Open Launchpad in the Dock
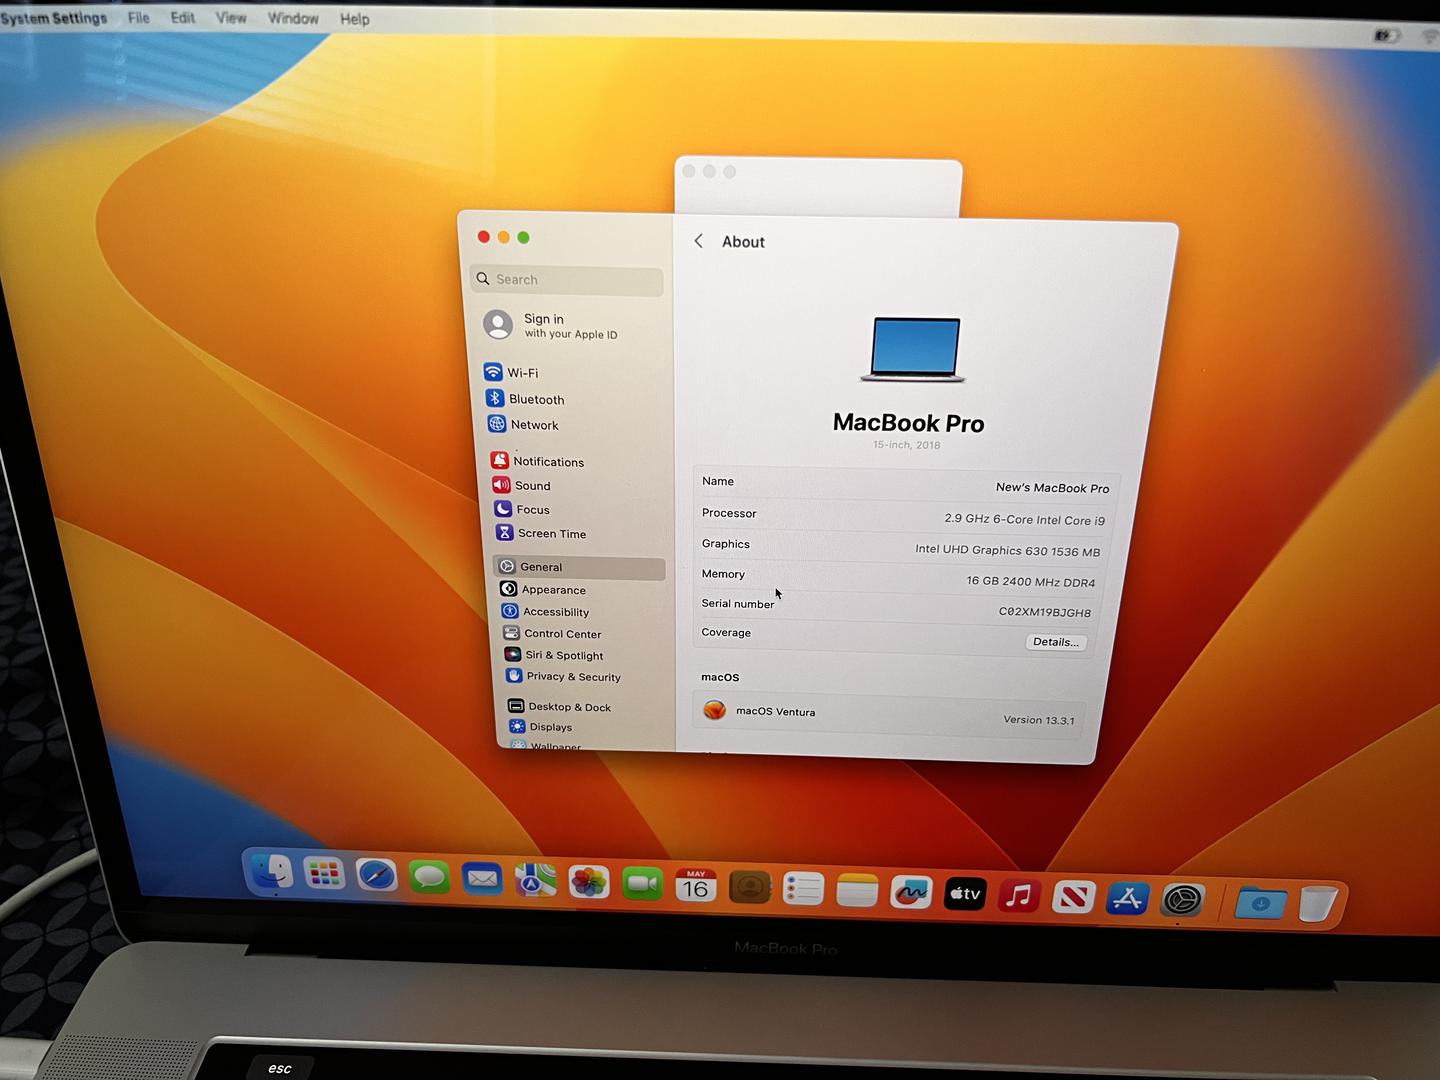This screenshot has width=1440, height=1080. tap(323, 874)
